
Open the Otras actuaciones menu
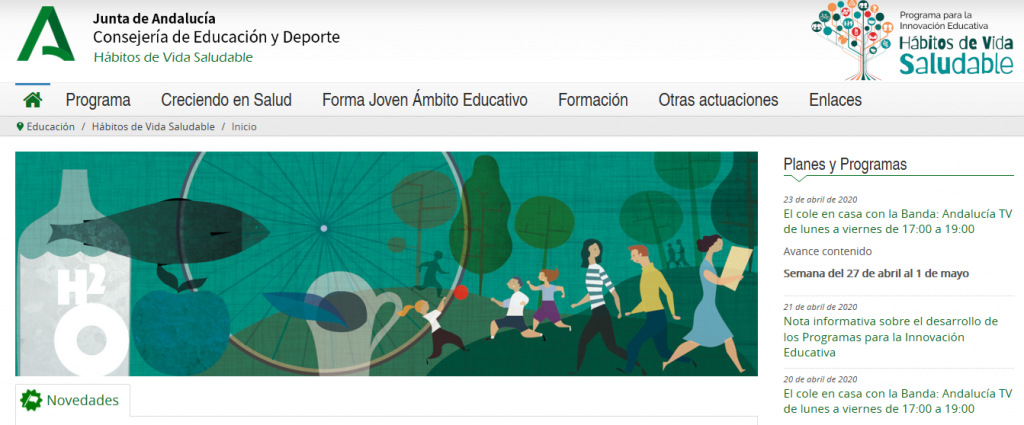tap(718, 100)
